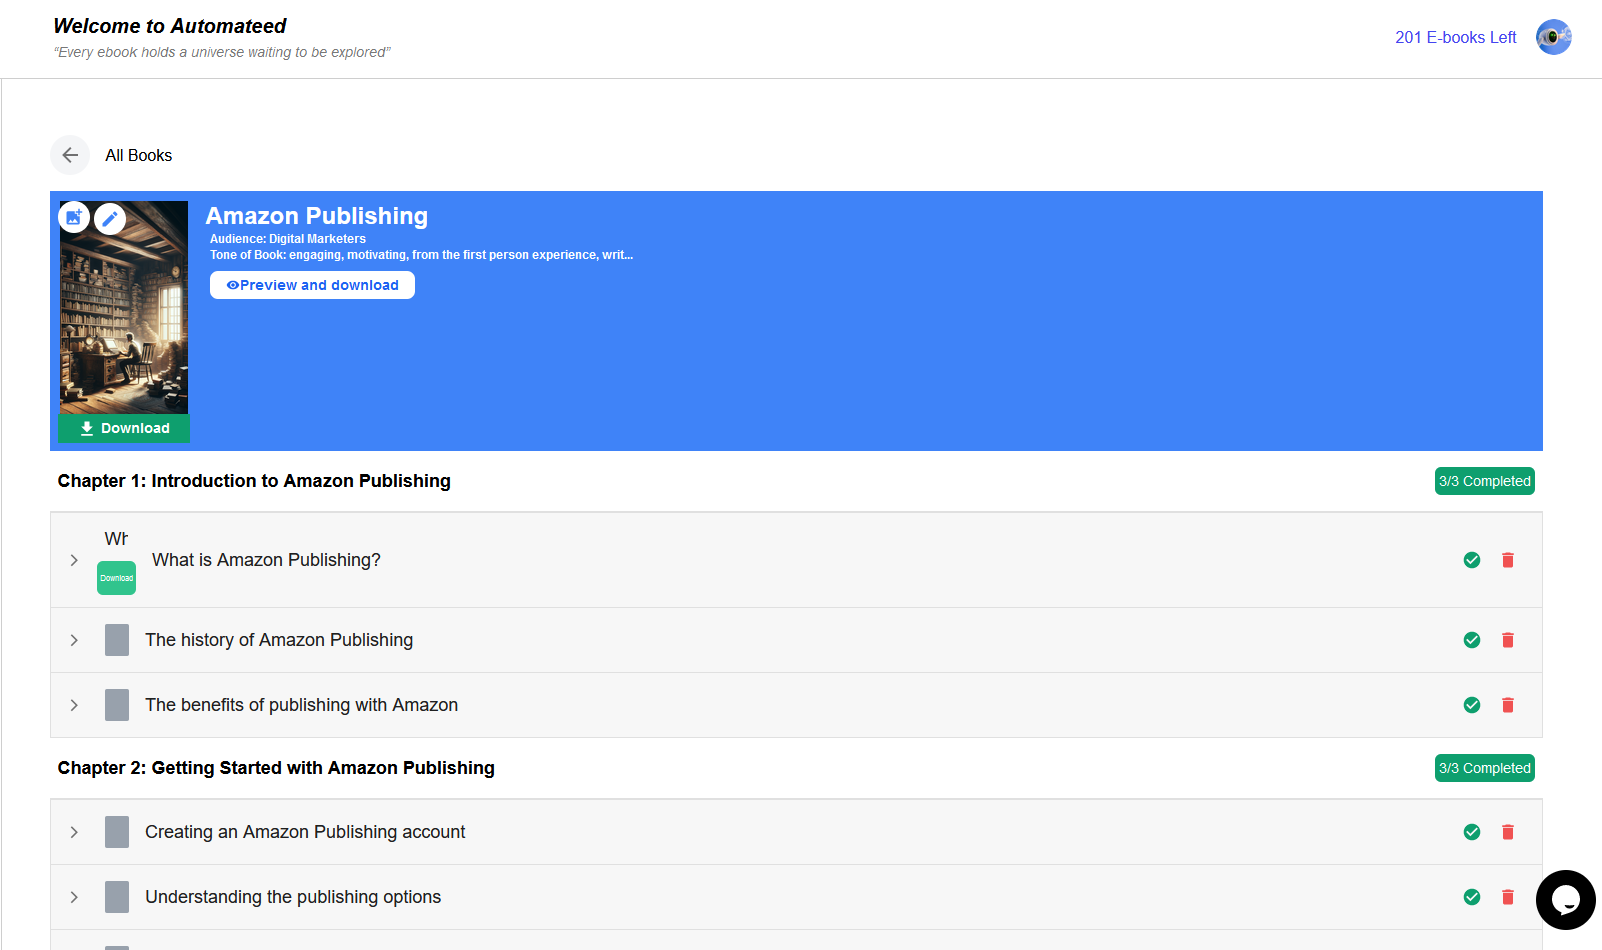The width and height of the screenshot is (1602, 950).
Task: Open the chat support bubble
Action: (1565, 900)
